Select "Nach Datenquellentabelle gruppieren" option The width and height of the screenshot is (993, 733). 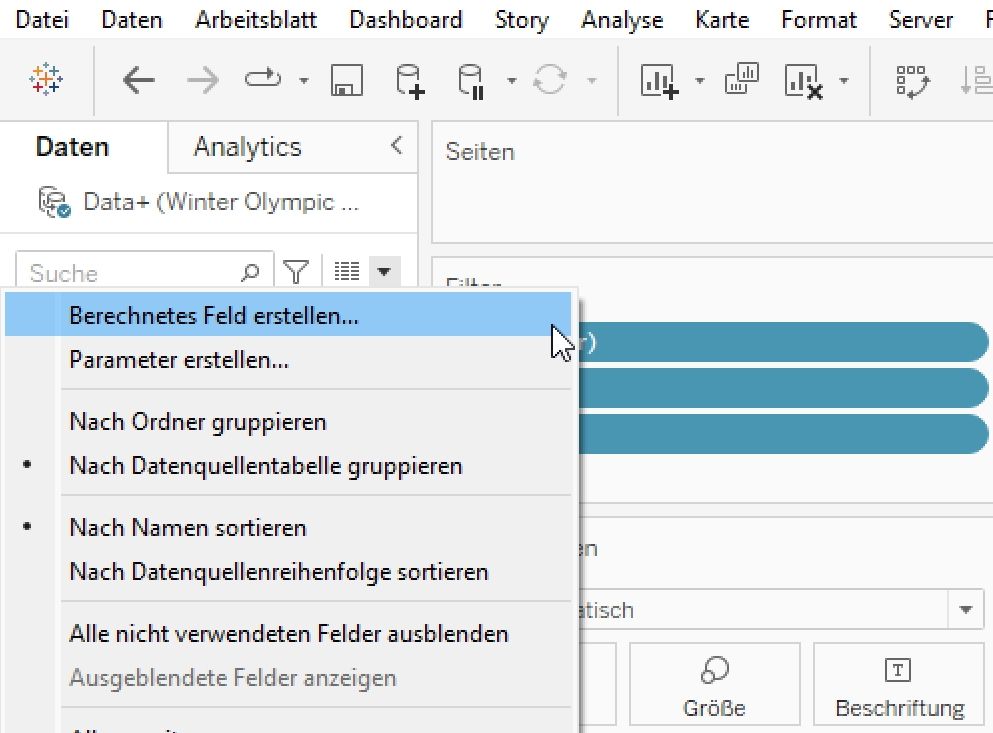265,466
